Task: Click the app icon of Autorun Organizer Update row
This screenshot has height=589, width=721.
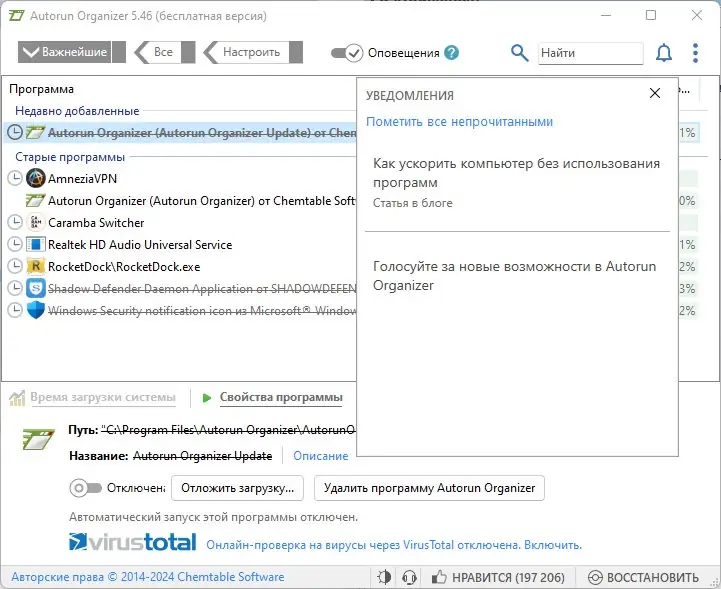Action: 35,132
